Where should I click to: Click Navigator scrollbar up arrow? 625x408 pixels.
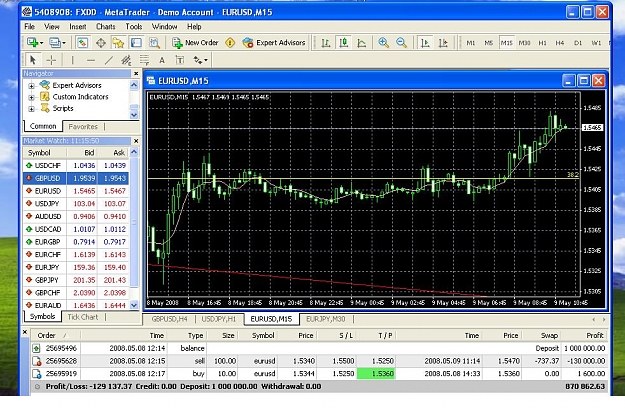(x=134, y=84)
